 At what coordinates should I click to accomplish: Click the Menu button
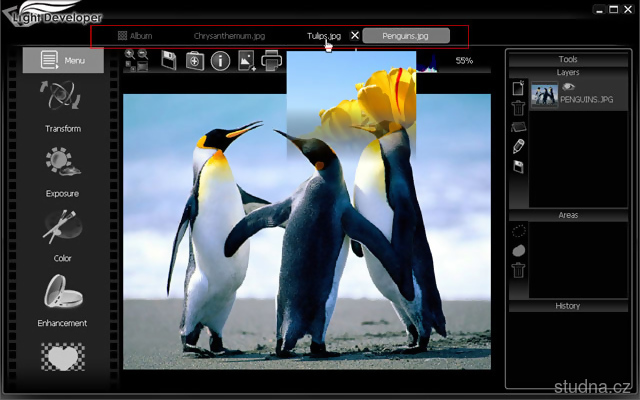click(62, 60)
